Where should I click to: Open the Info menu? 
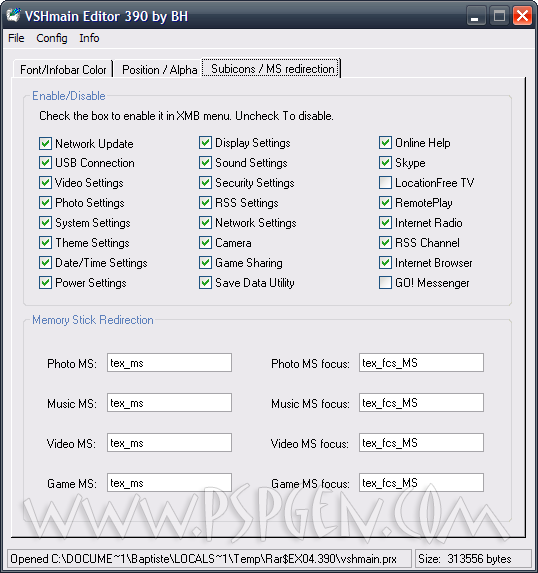coord(89,38)
